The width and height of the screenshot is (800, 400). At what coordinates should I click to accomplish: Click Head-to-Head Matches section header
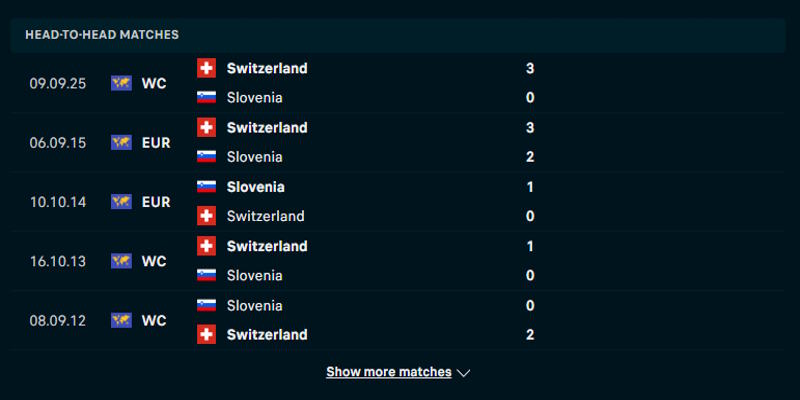[x=102, y=34]
